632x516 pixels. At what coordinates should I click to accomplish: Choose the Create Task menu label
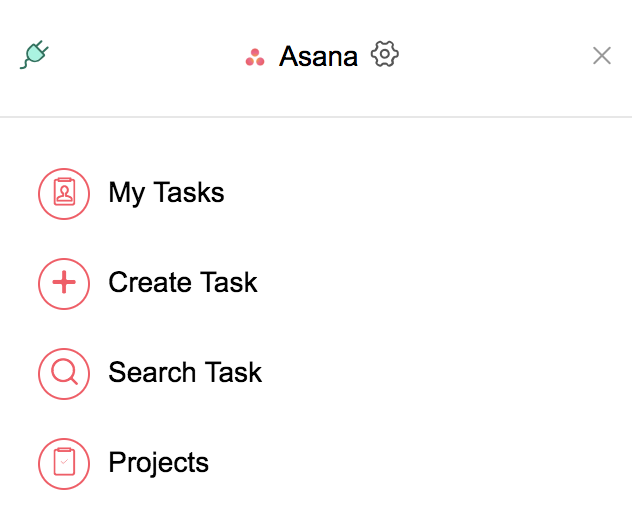point(183,283)
